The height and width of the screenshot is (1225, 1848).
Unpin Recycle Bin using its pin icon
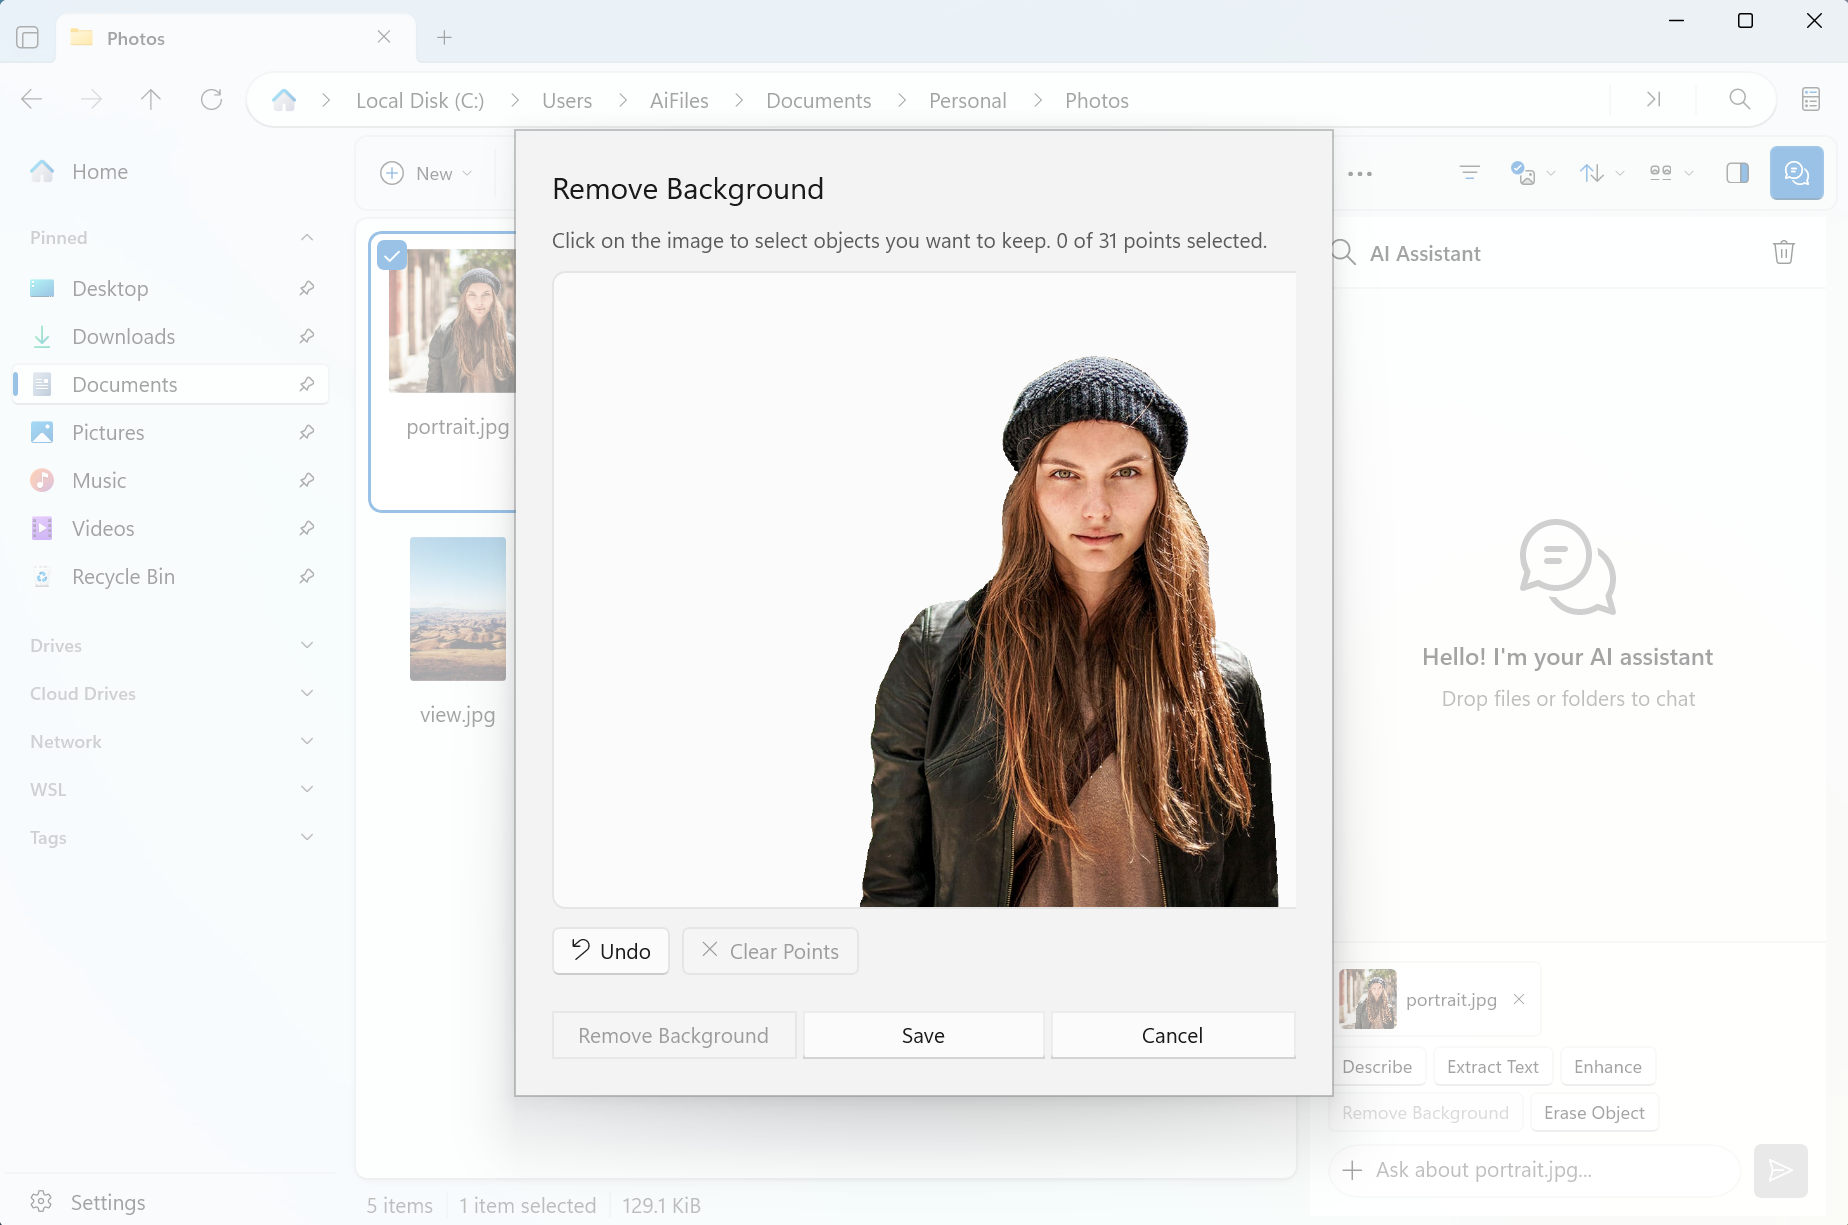(x=307, y=576)
